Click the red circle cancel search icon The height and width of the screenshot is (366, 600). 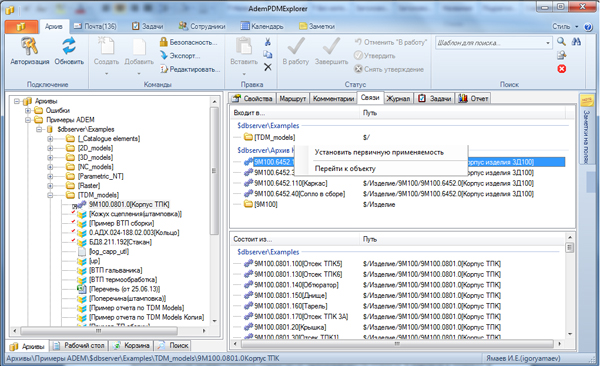[x=562, y=69]
